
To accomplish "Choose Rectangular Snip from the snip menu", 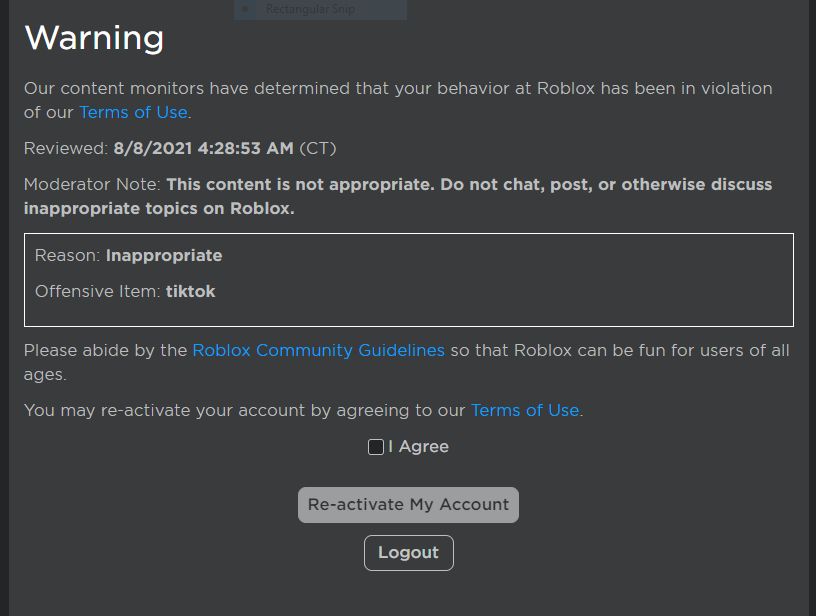I will (x=311, y=9).
